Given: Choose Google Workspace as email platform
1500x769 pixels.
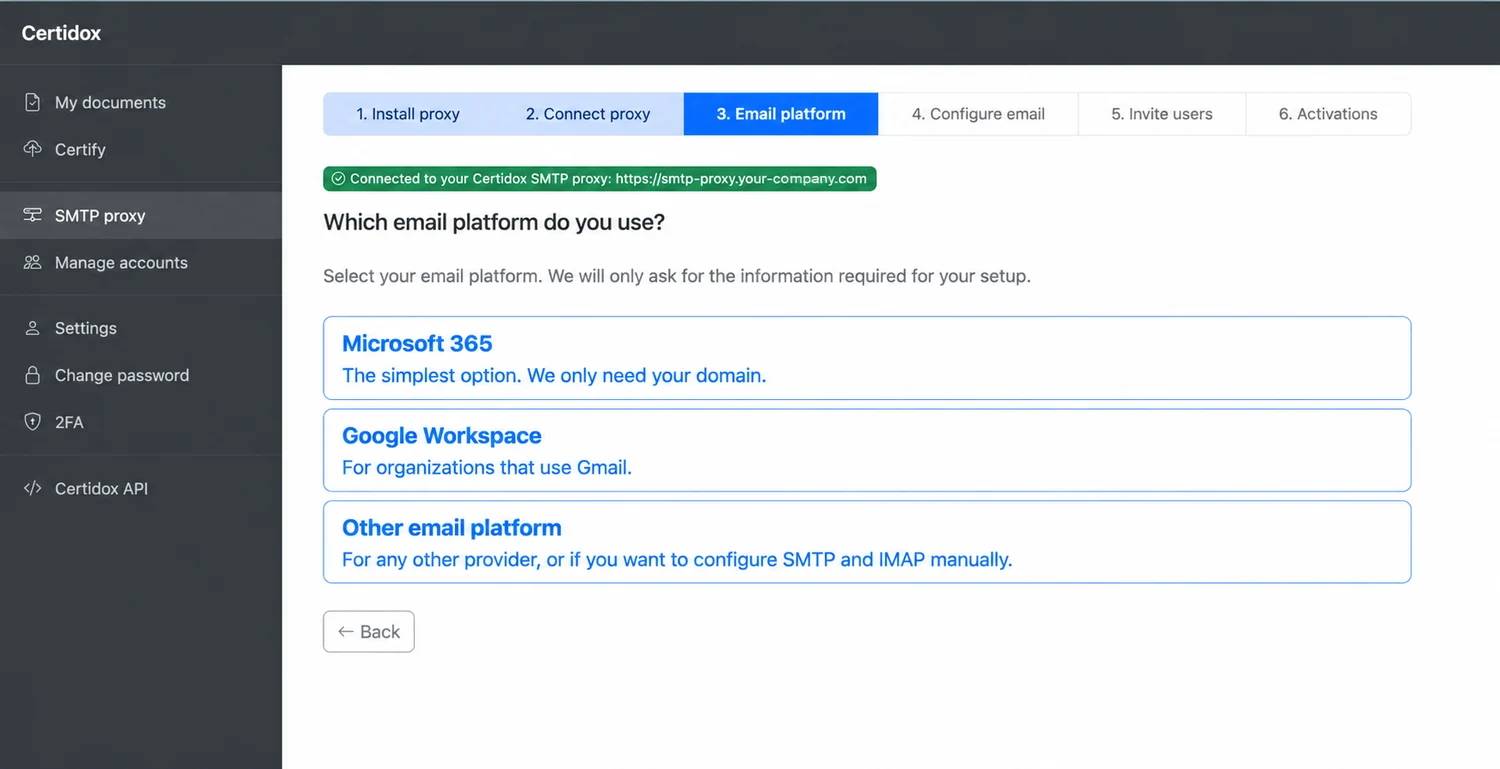Looking at the screenshot, I should 867,450.
